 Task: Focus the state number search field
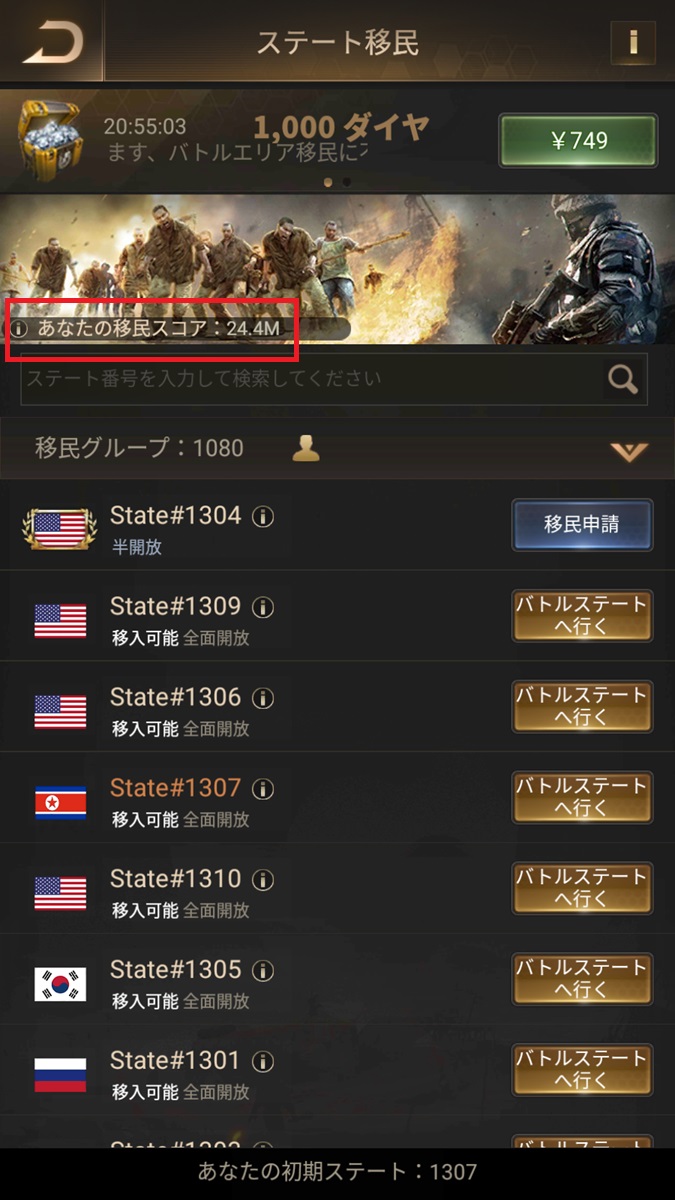click(313, 379)
